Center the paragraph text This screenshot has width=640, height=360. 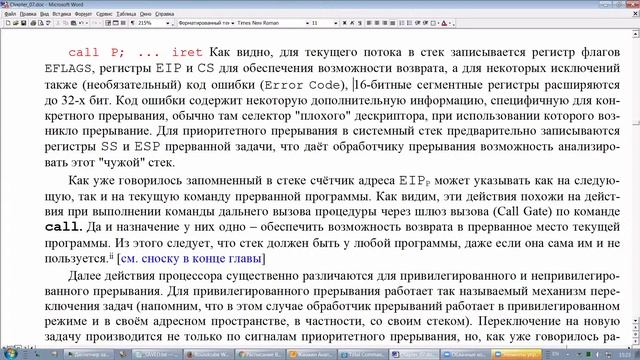tap(377, 23)
